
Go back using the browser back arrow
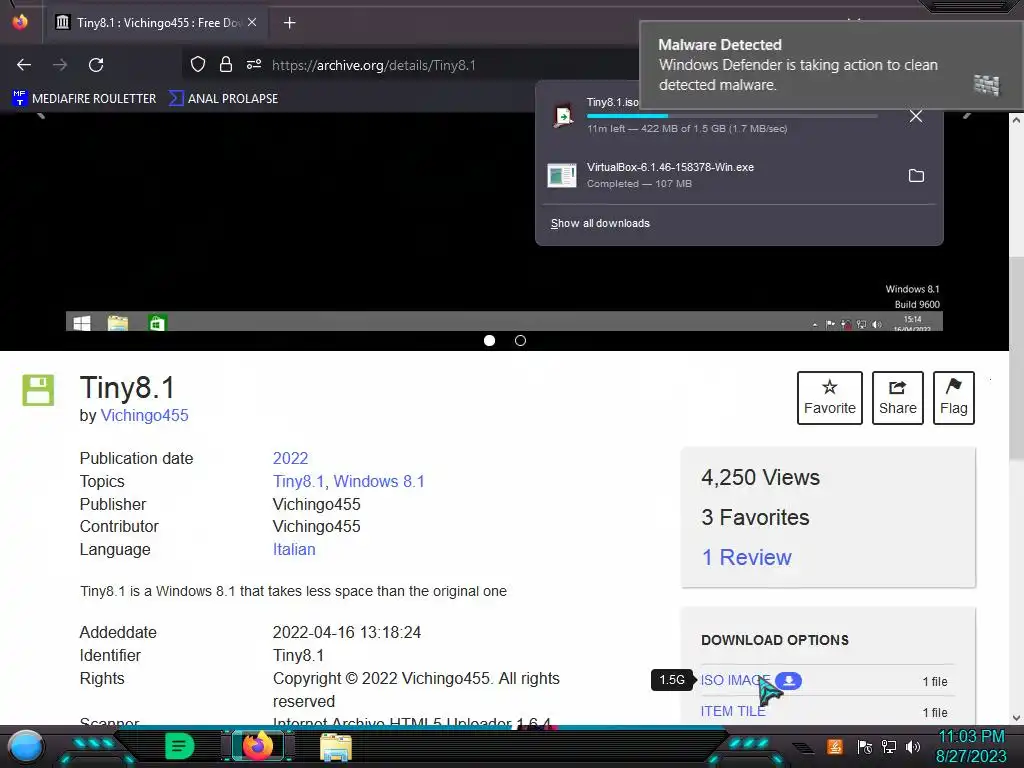pos(24,65)
